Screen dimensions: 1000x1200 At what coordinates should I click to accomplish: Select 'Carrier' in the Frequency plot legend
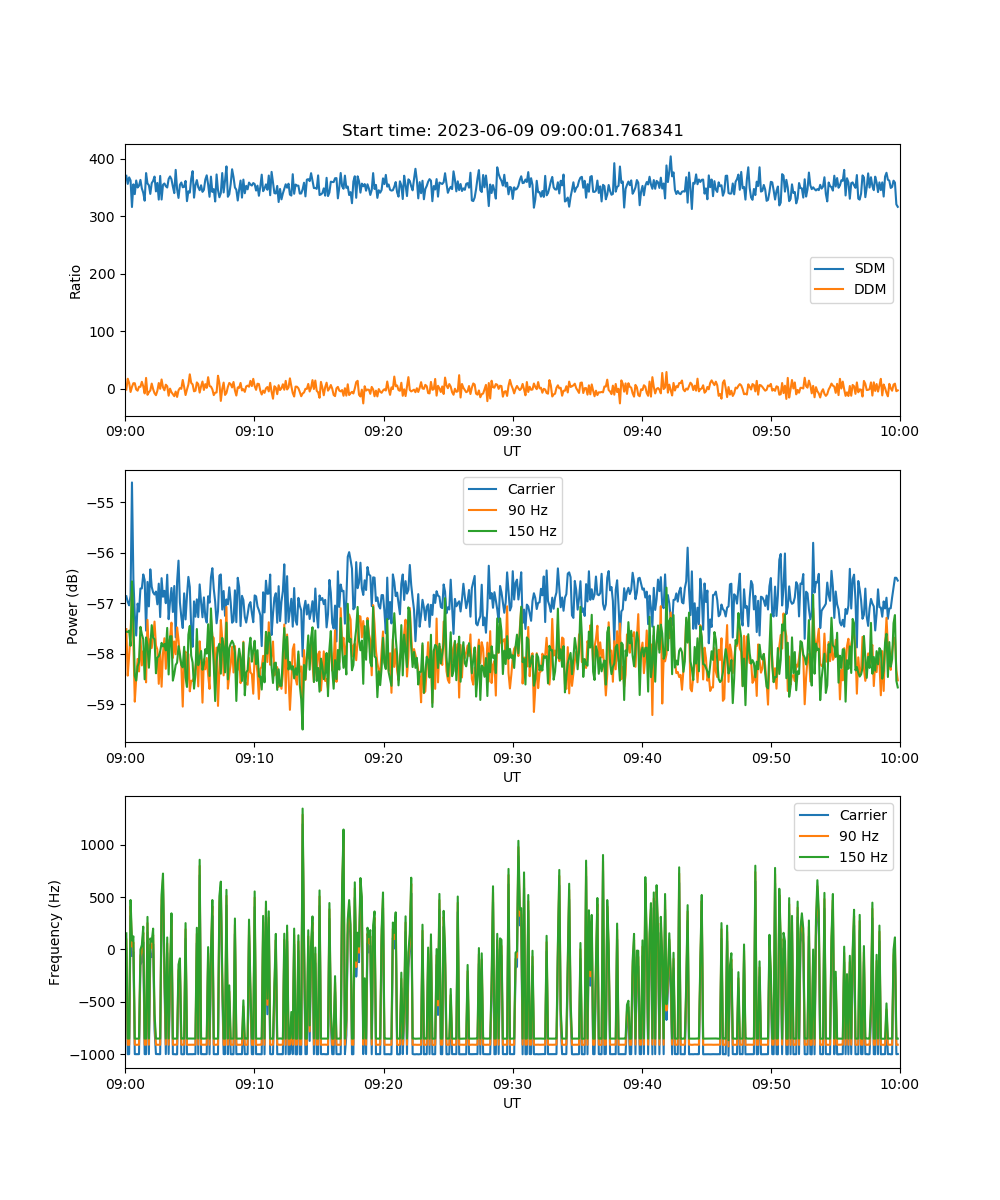[863, 816]
